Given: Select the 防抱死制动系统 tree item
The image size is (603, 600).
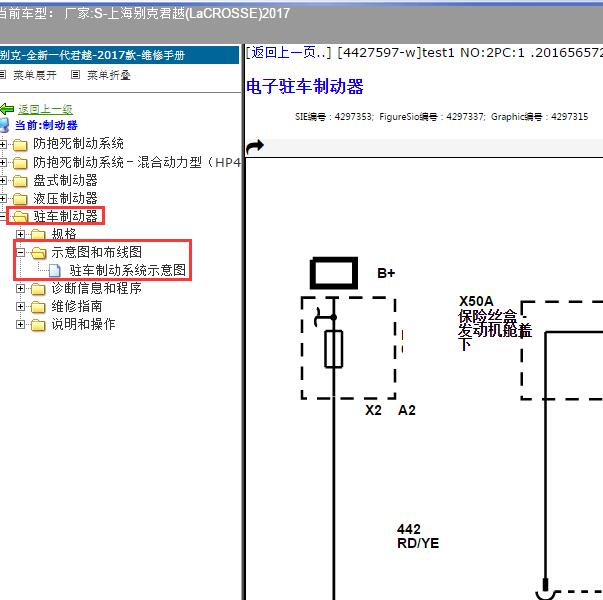Looking at the screenshot, I should pyautogui.click(x=78, y=144).
